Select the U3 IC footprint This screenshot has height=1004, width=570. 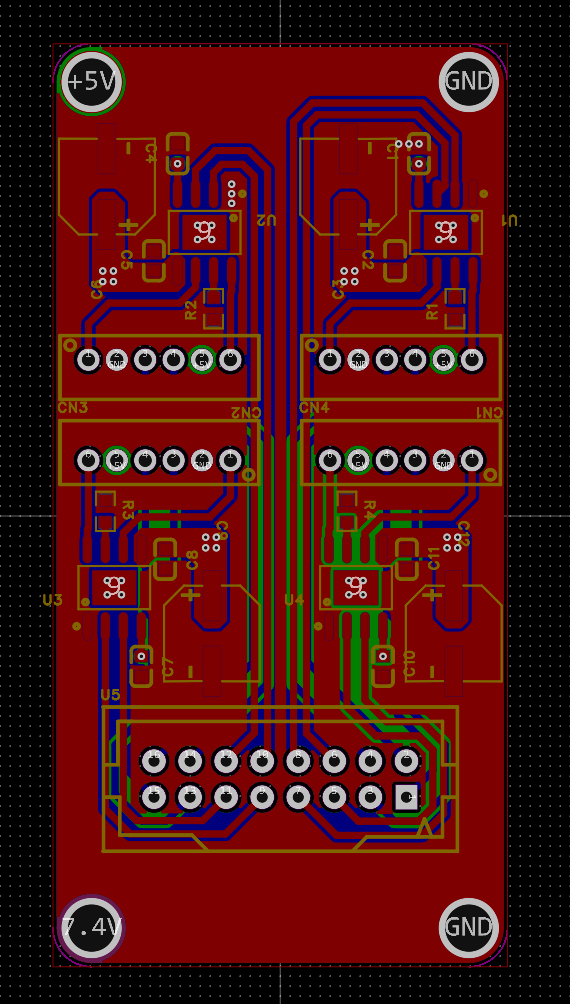115,587
